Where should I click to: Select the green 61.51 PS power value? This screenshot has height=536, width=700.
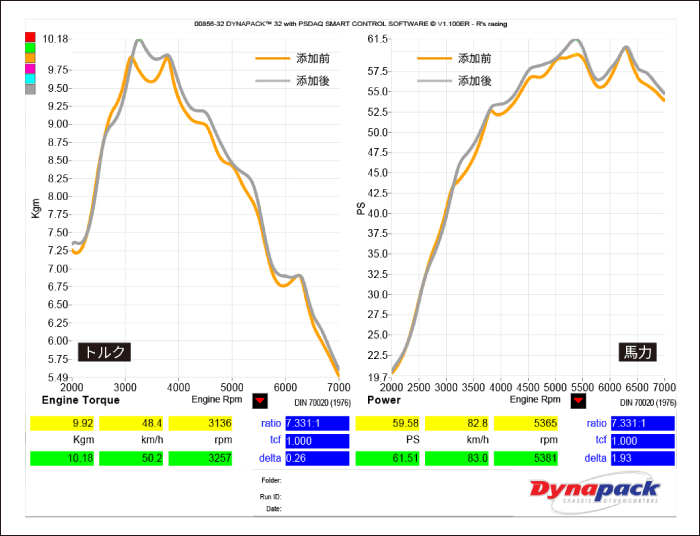[384, 458]
